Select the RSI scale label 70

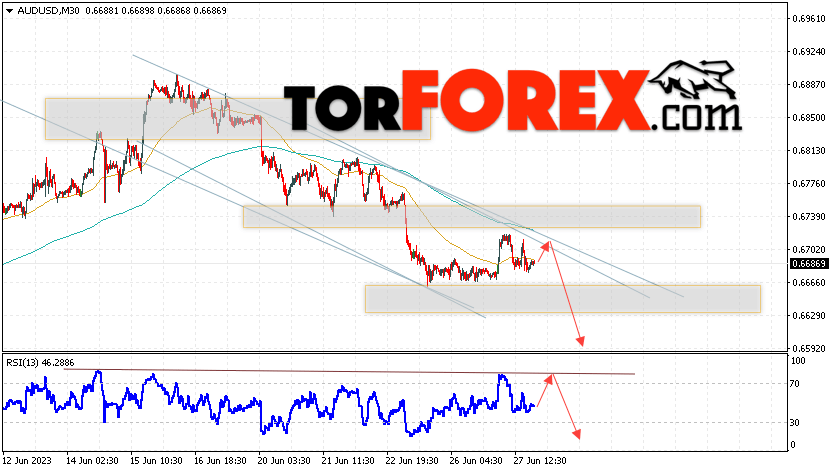coord(795,383)
